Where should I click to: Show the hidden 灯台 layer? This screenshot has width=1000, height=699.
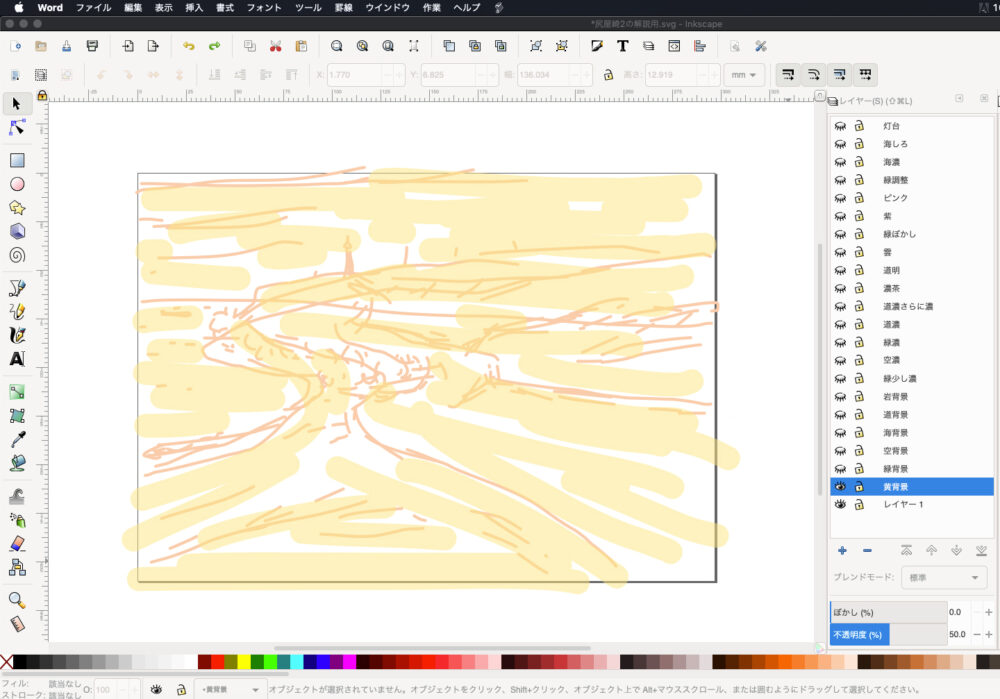tap(840, 126)
